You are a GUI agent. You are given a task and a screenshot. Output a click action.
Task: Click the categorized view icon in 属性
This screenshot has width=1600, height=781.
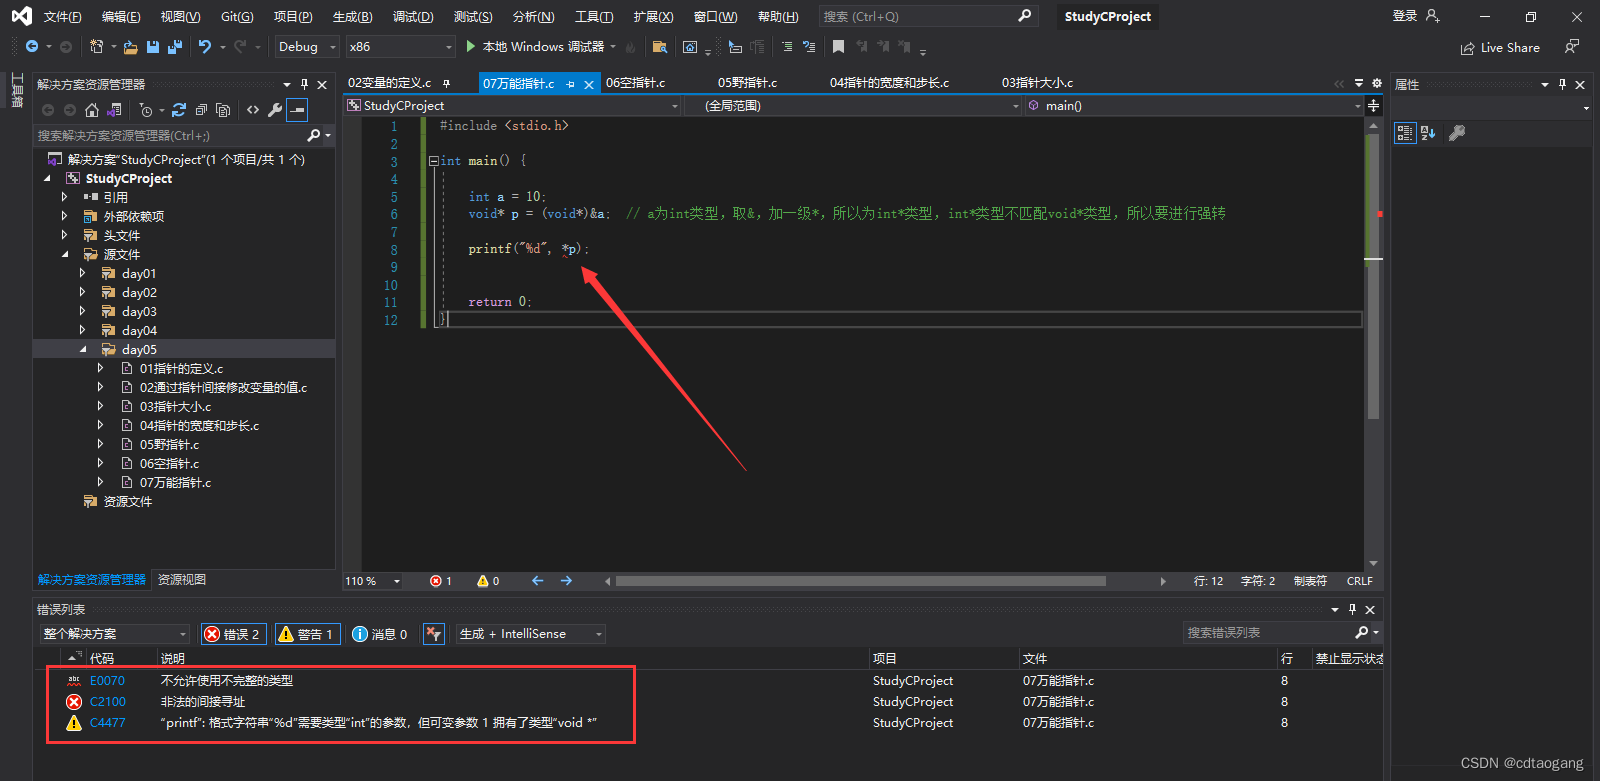(x=1405, y=133)
